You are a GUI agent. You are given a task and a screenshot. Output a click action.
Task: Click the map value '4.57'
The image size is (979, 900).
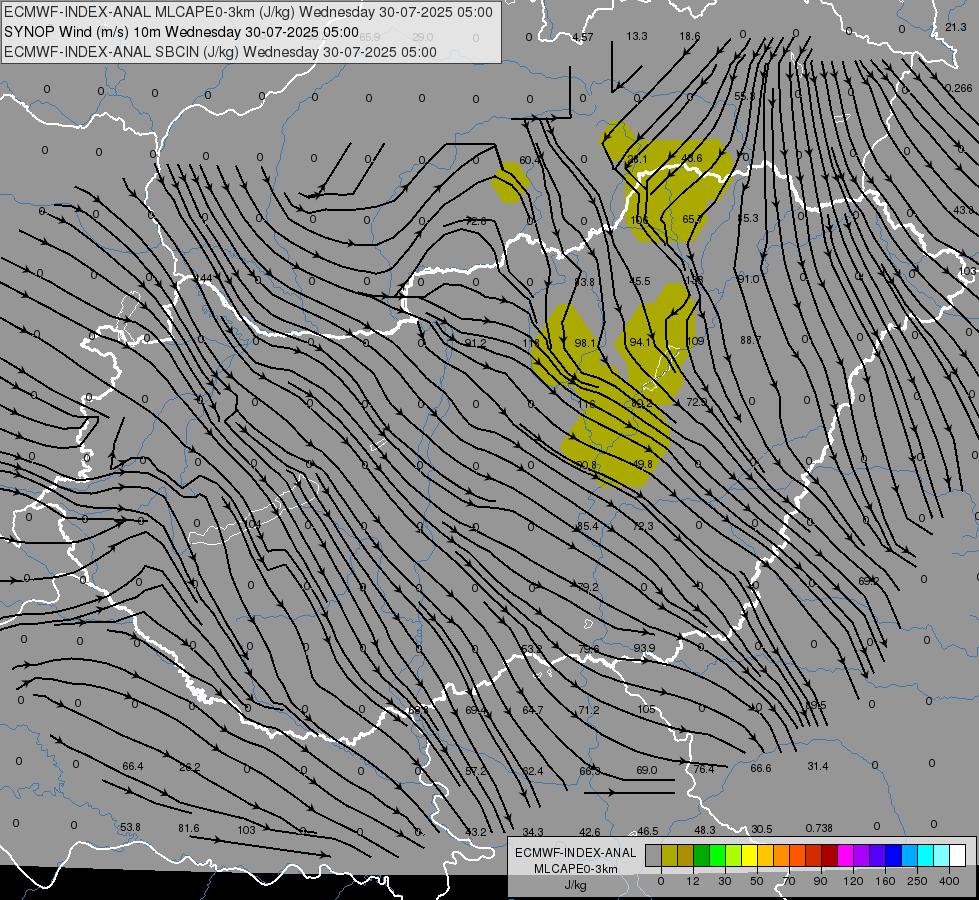(x=583, y=37)
